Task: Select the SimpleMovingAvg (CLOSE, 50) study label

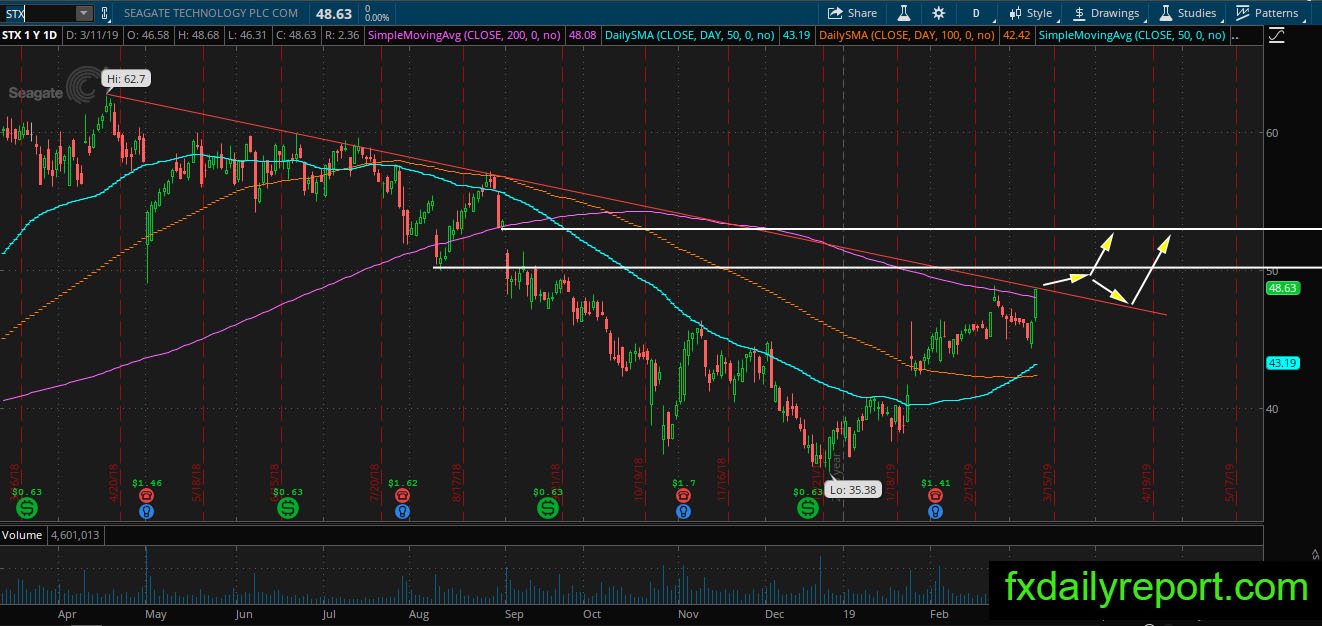Action: tap(1131, 35)
